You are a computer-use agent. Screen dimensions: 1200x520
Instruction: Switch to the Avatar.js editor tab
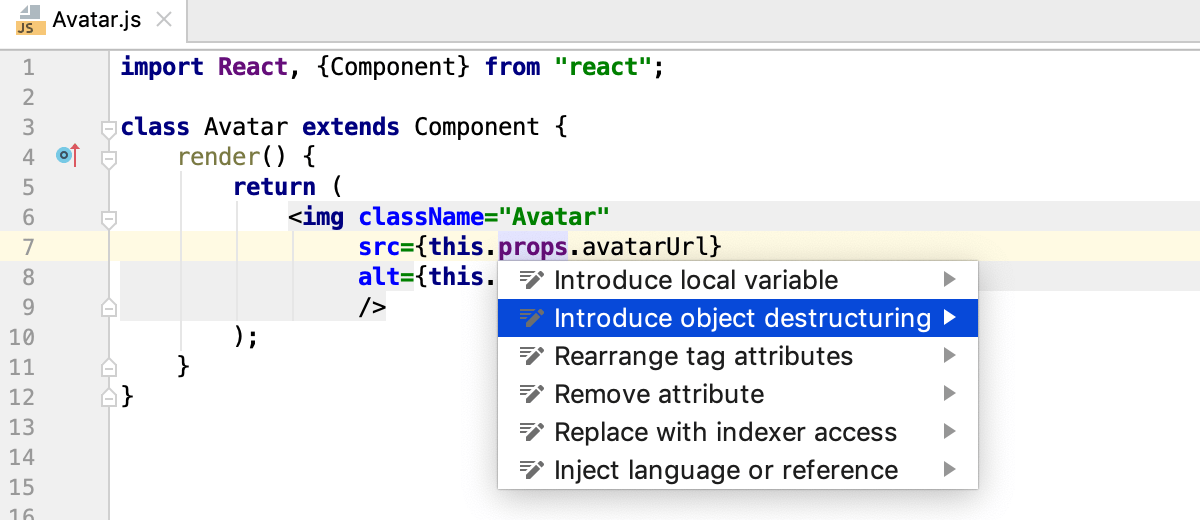[x=95, y=20]
